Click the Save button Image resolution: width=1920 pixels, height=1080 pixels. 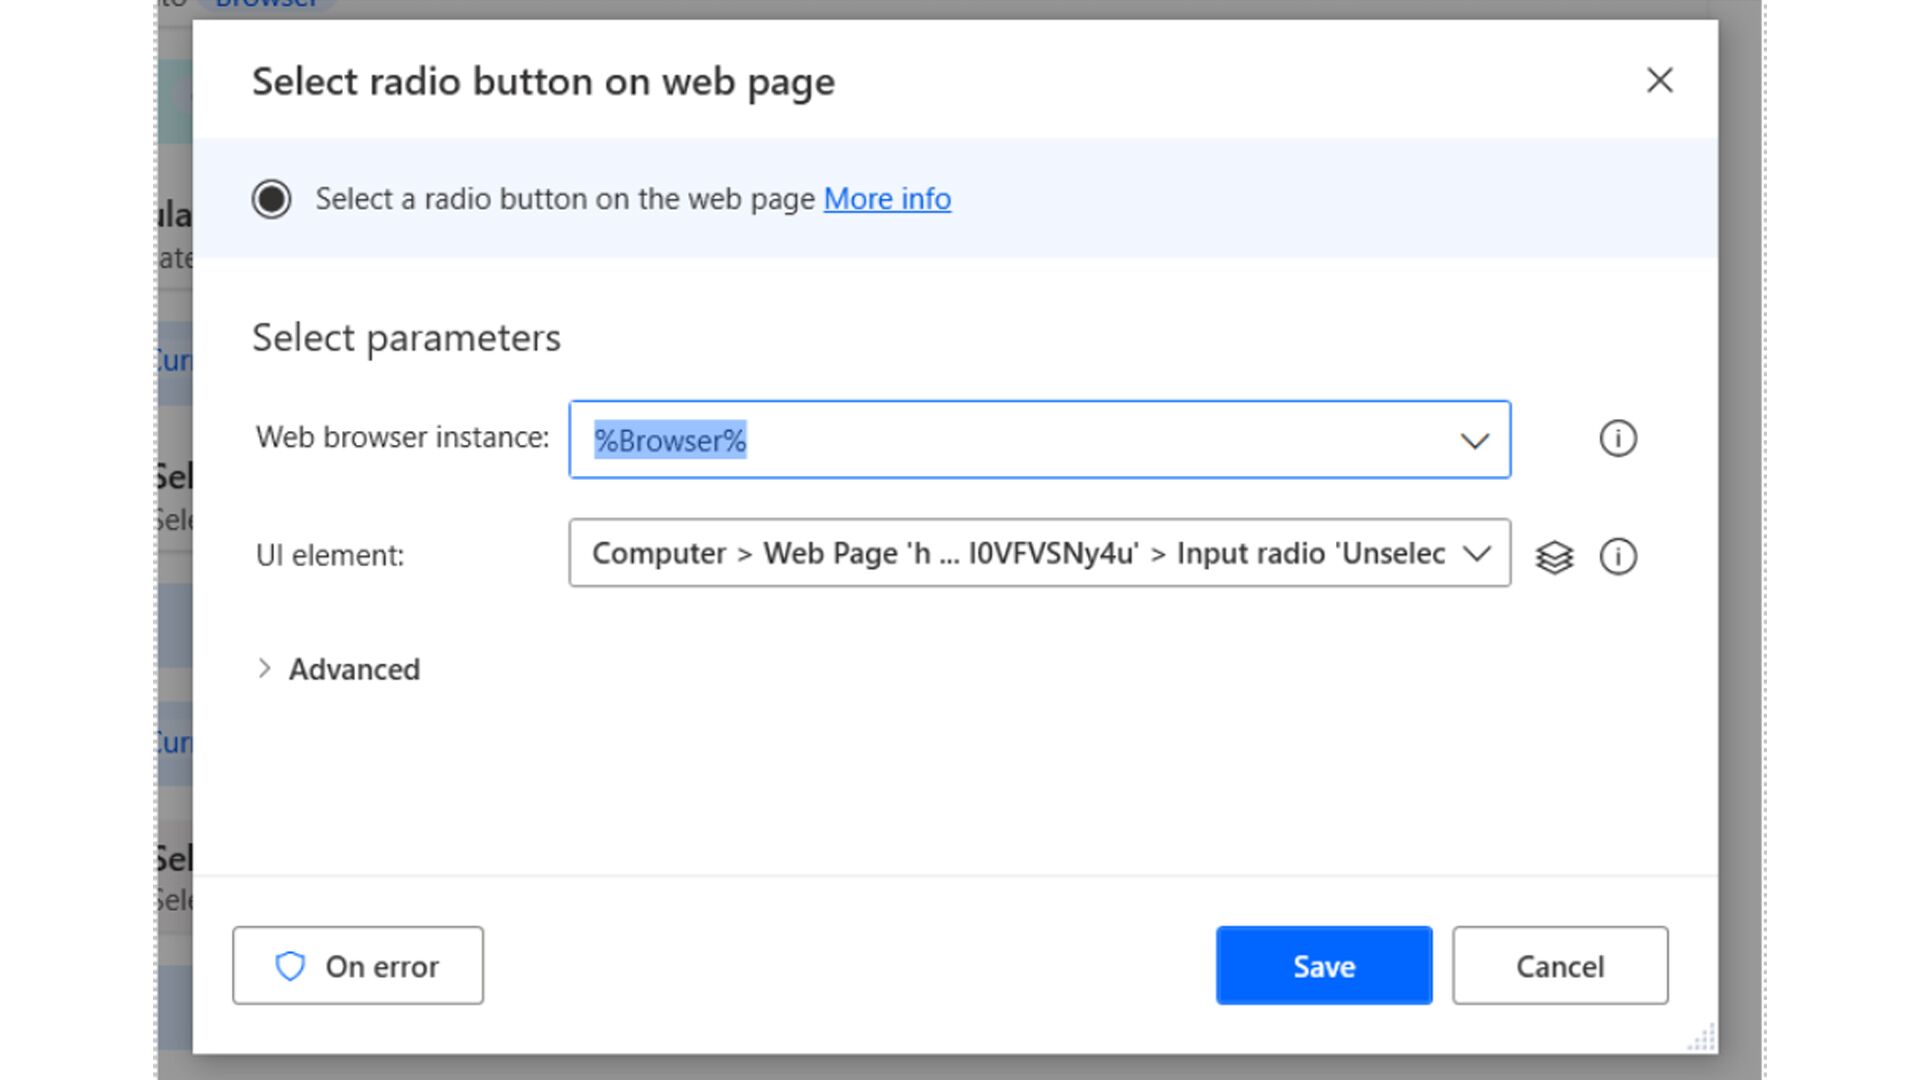tap(1323, 966)
